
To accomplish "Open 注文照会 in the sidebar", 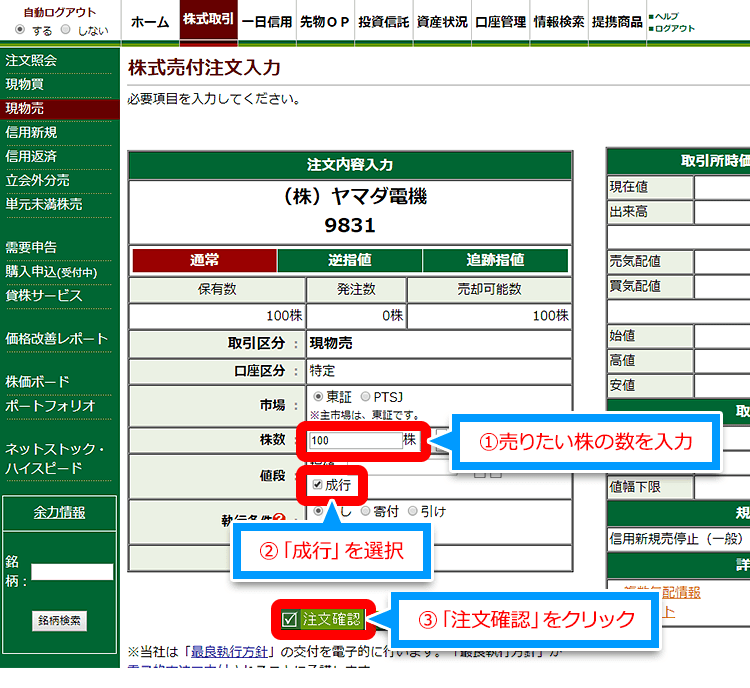I will [31, 61].
